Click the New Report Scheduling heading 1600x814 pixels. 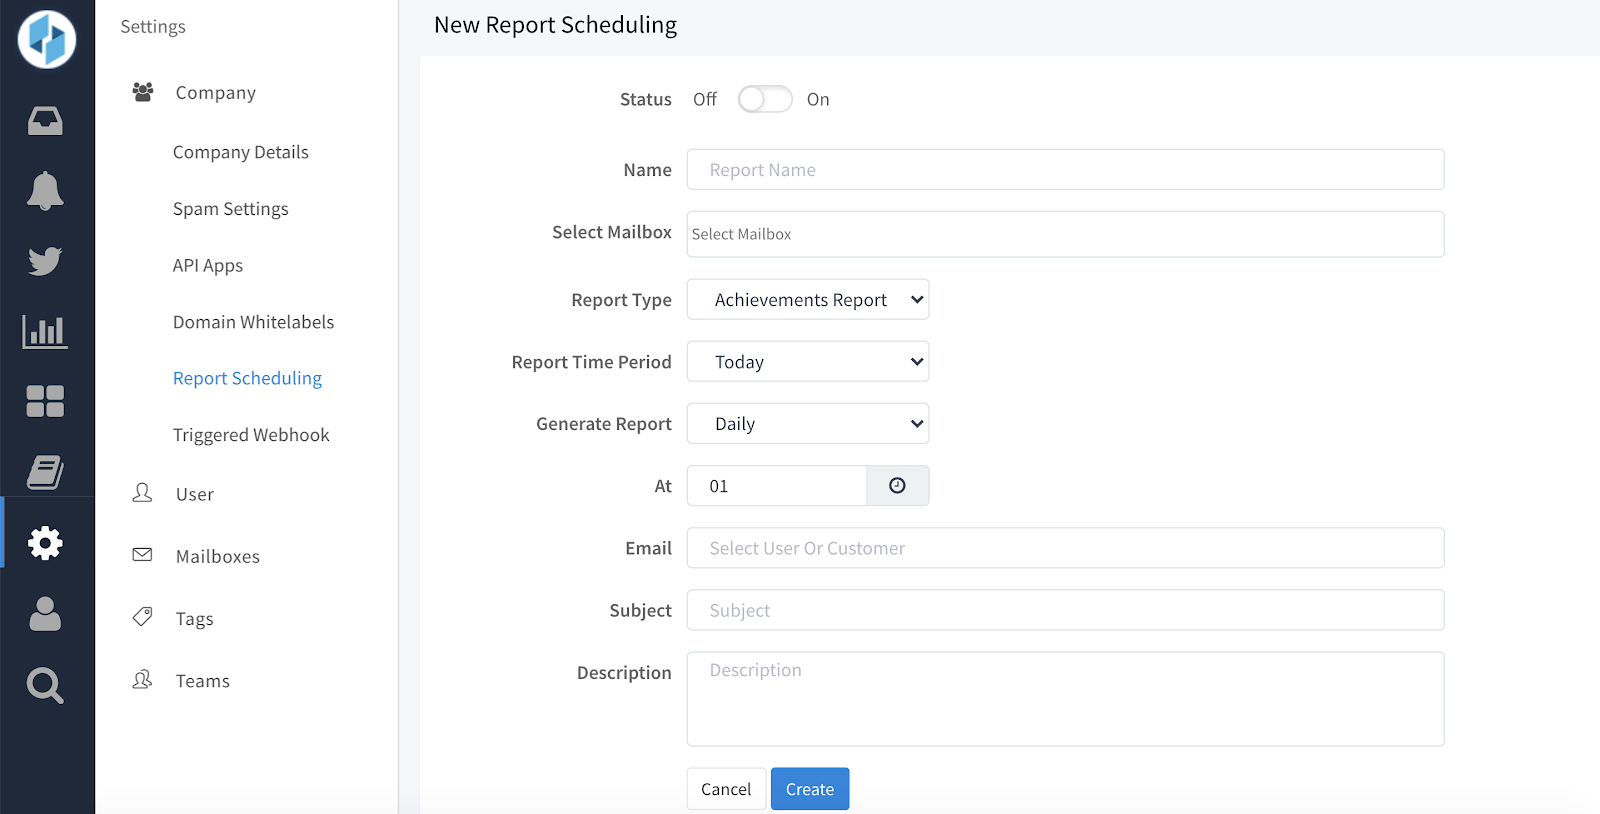(x=555, y=25)
